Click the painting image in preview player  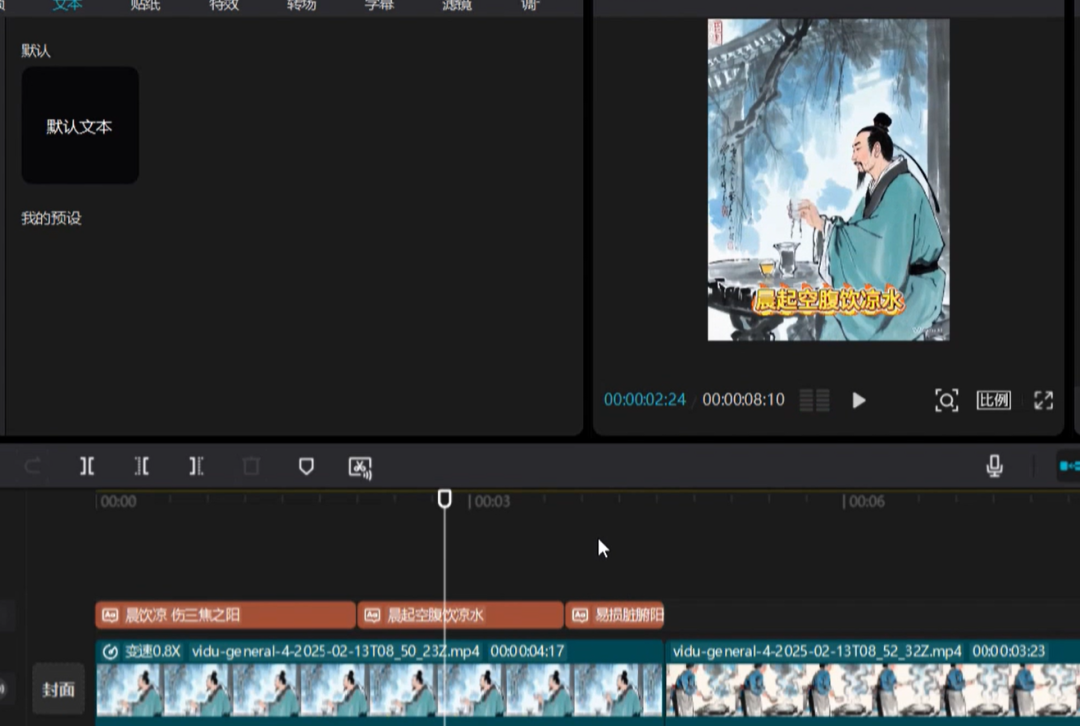point(829,180)
